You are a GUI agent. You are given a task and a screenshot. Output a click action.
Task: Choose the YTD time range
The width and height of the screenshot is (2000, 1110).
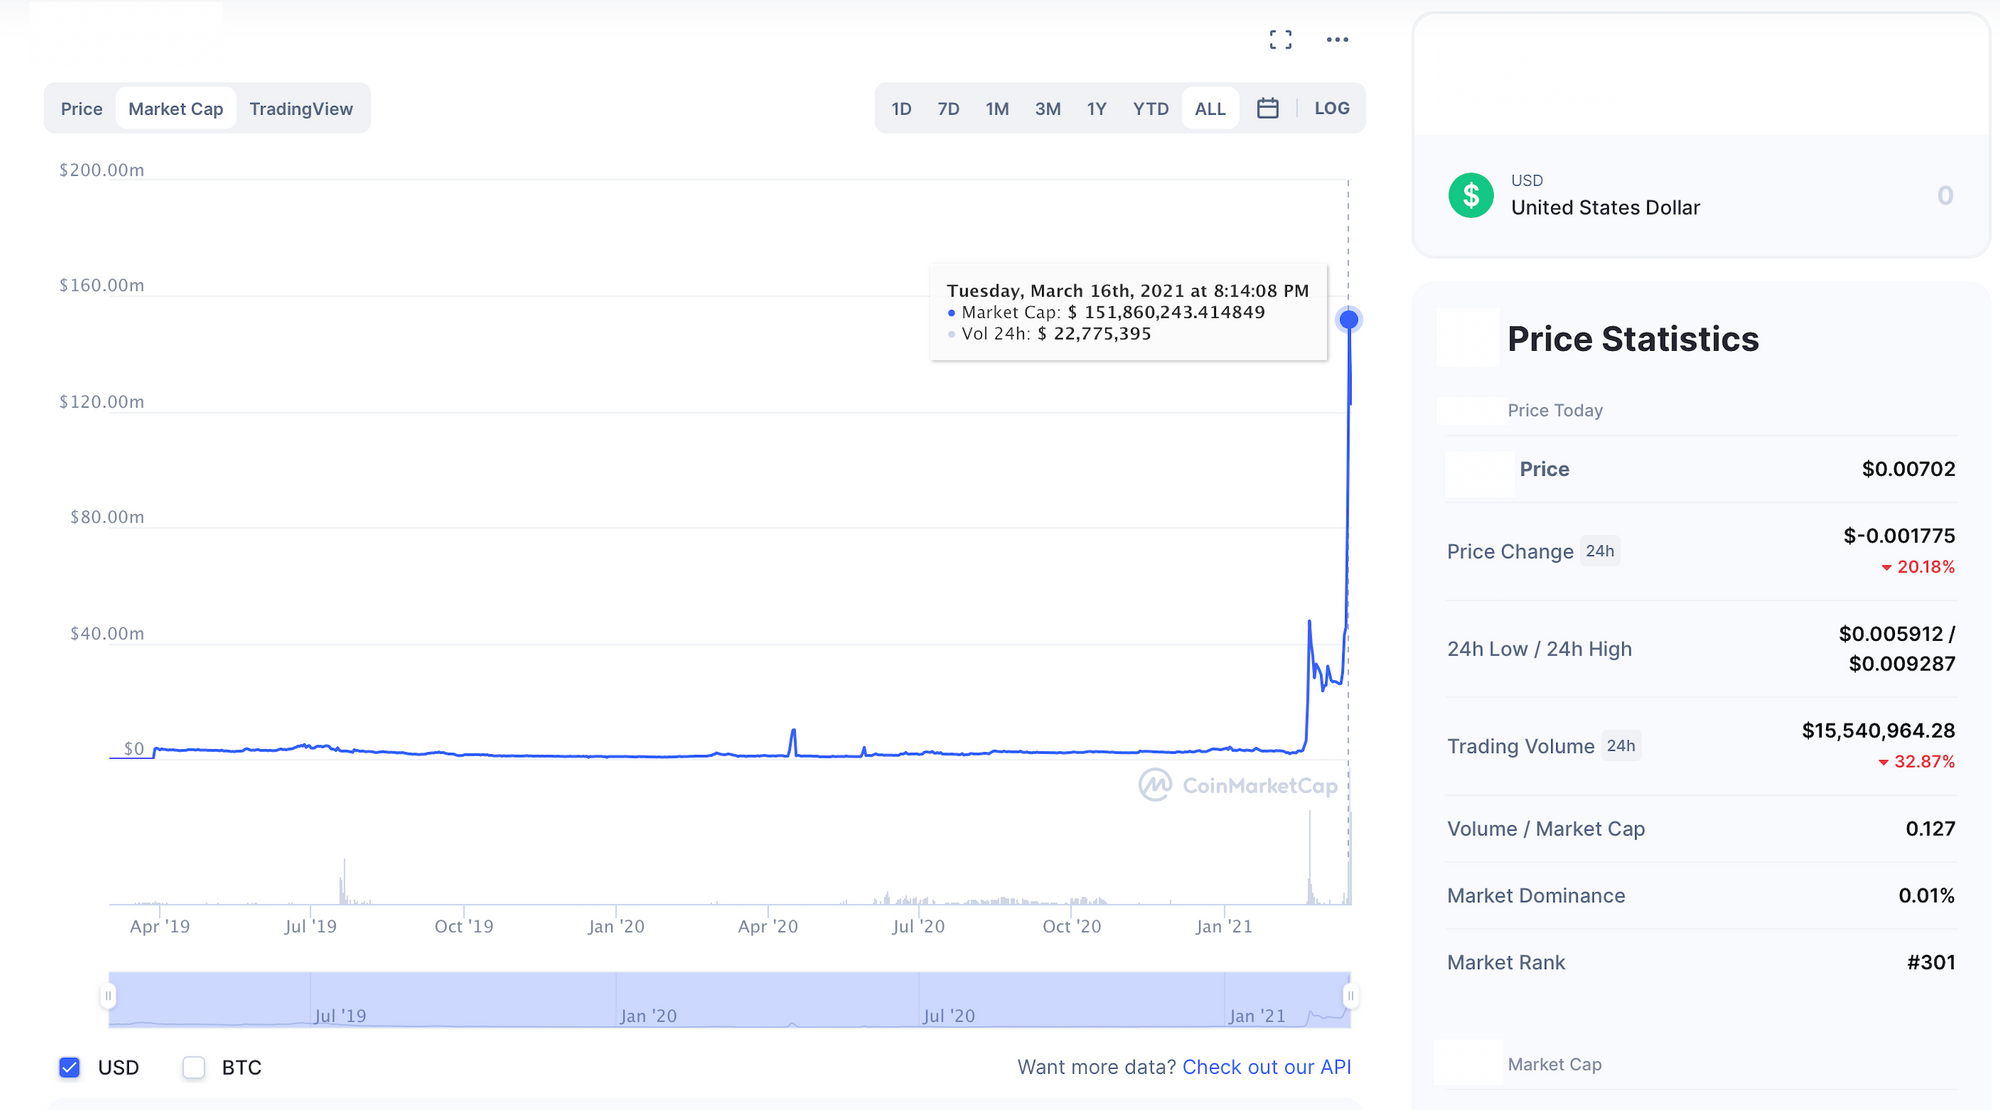pyautogui.click(x=1151, y=109)
